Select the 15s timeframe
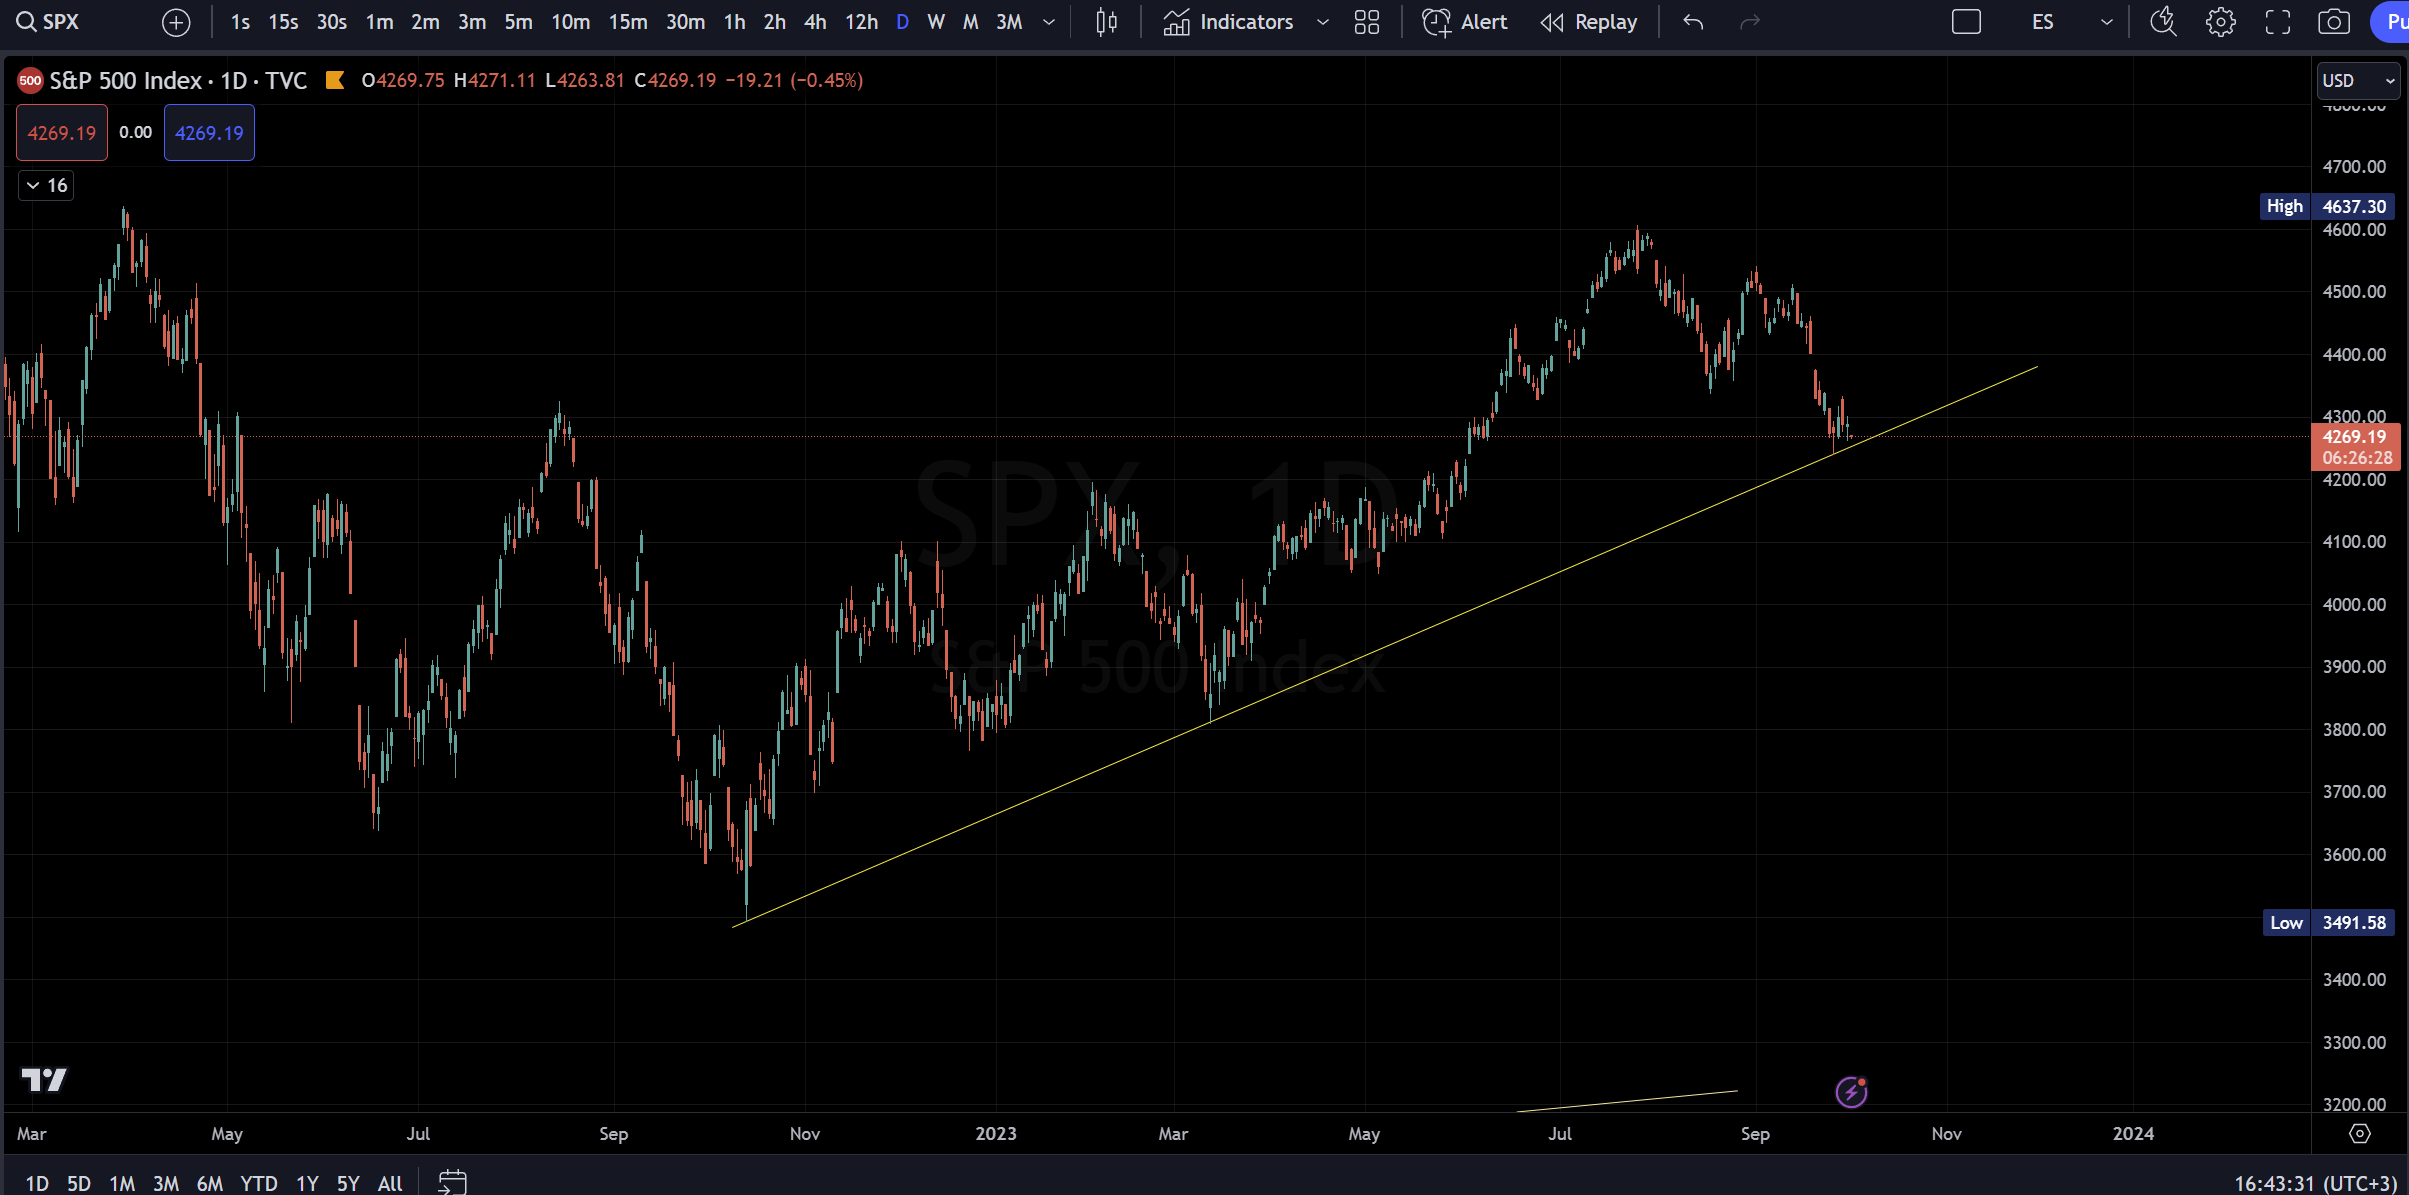The height and width of the screenshot is (1195, 2409). click(283, 22)
